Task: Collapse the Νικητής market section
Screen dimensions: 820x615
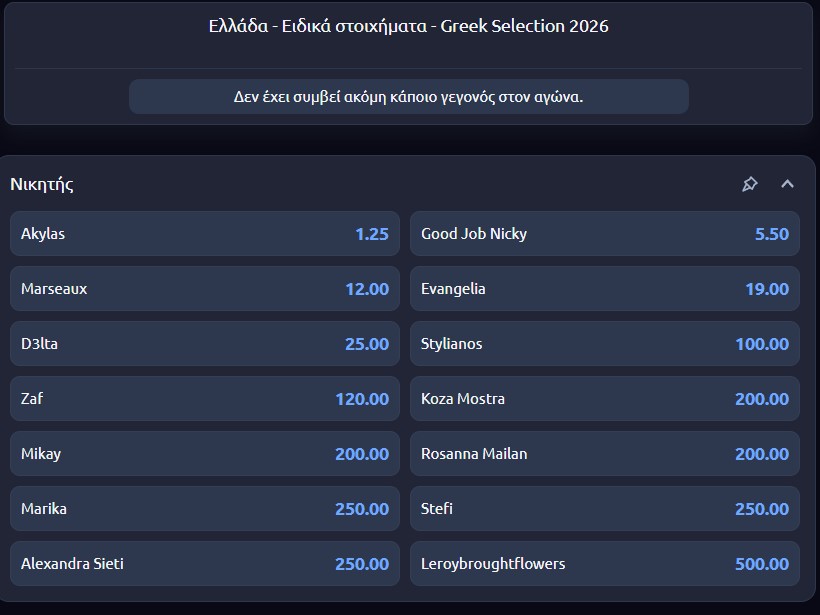Action: (787, 184)
